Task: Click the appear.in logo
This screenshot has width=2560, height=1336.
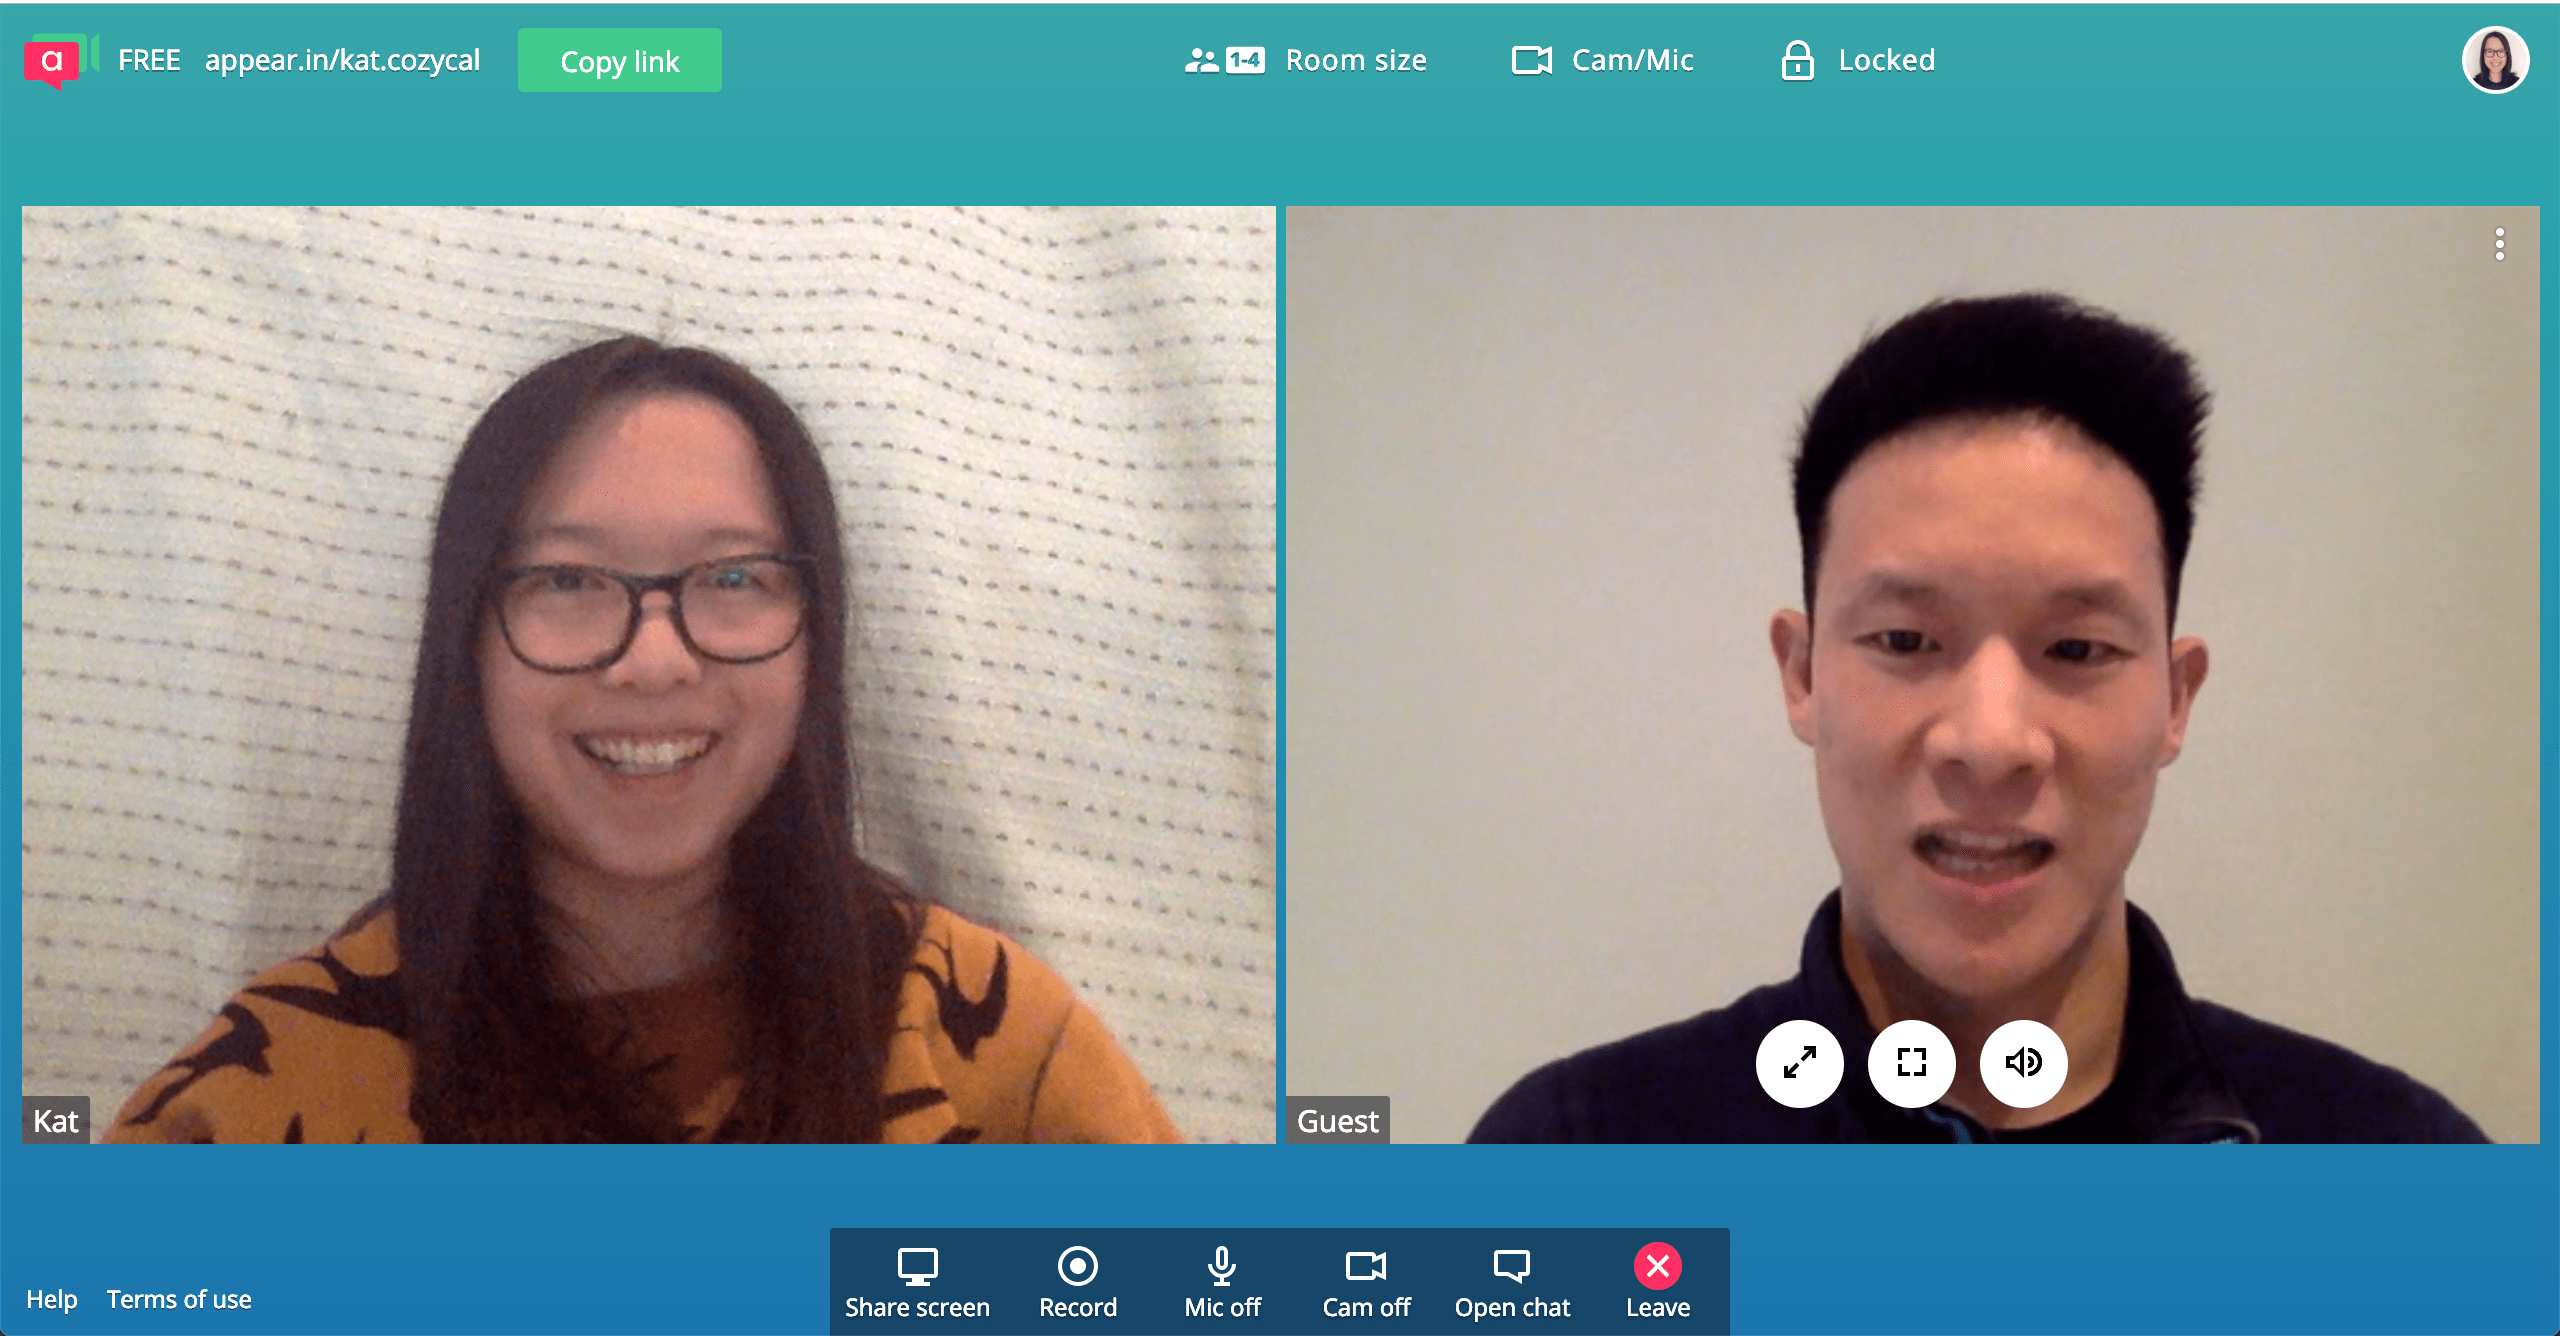Action: pyautogui.click(x=60, y=59)
